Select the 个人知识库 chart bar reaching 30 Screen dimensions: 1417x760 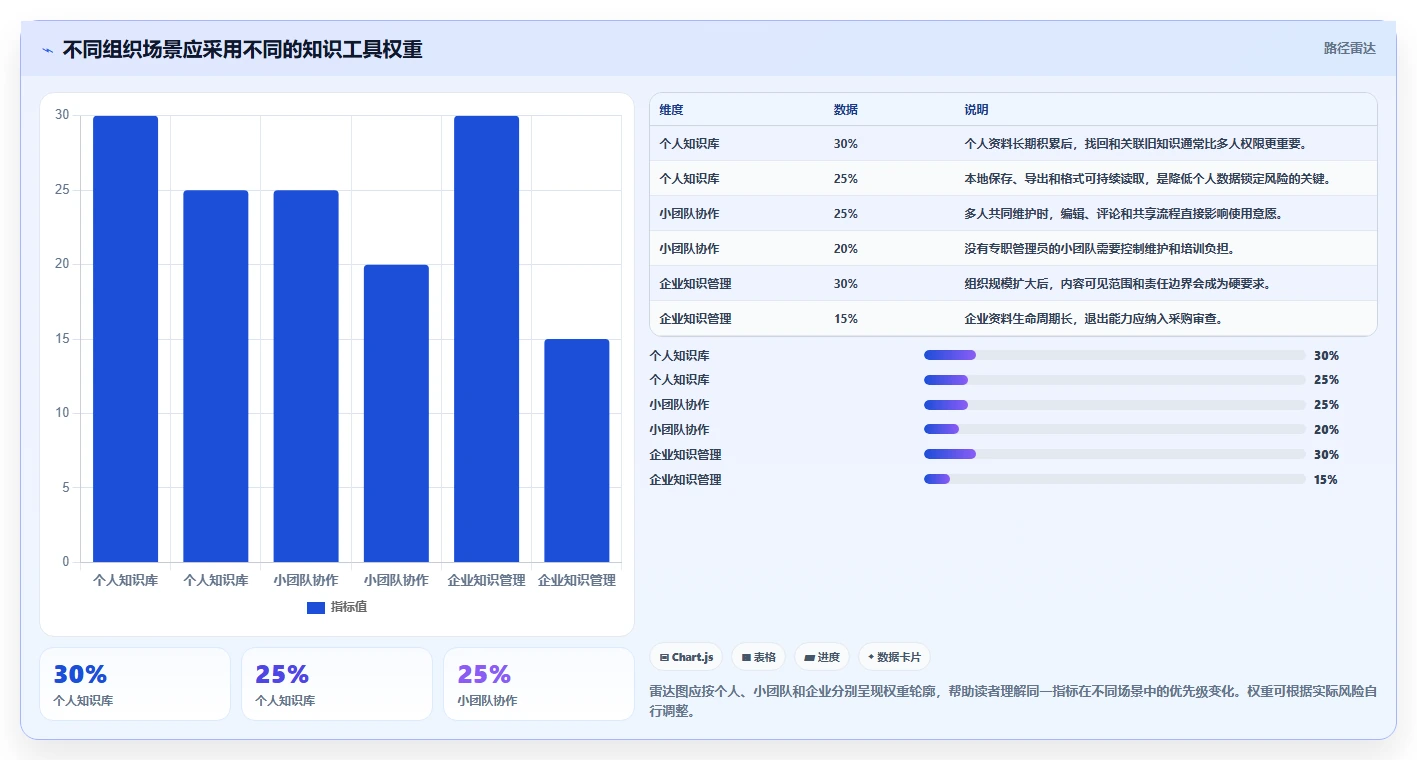point(126,339)
